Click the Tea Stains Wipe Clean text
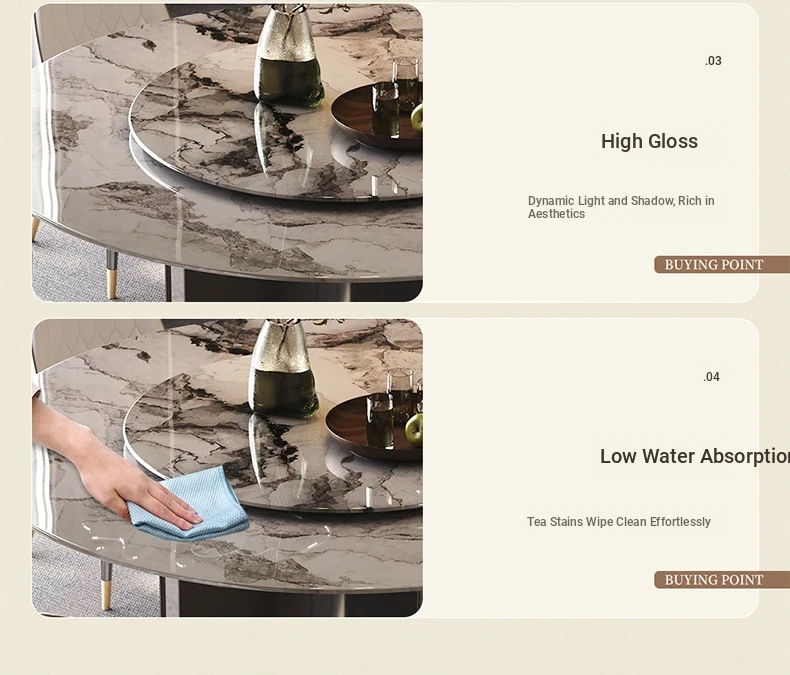The width and height of the screenshot is (790, 675). coord(619,522)
